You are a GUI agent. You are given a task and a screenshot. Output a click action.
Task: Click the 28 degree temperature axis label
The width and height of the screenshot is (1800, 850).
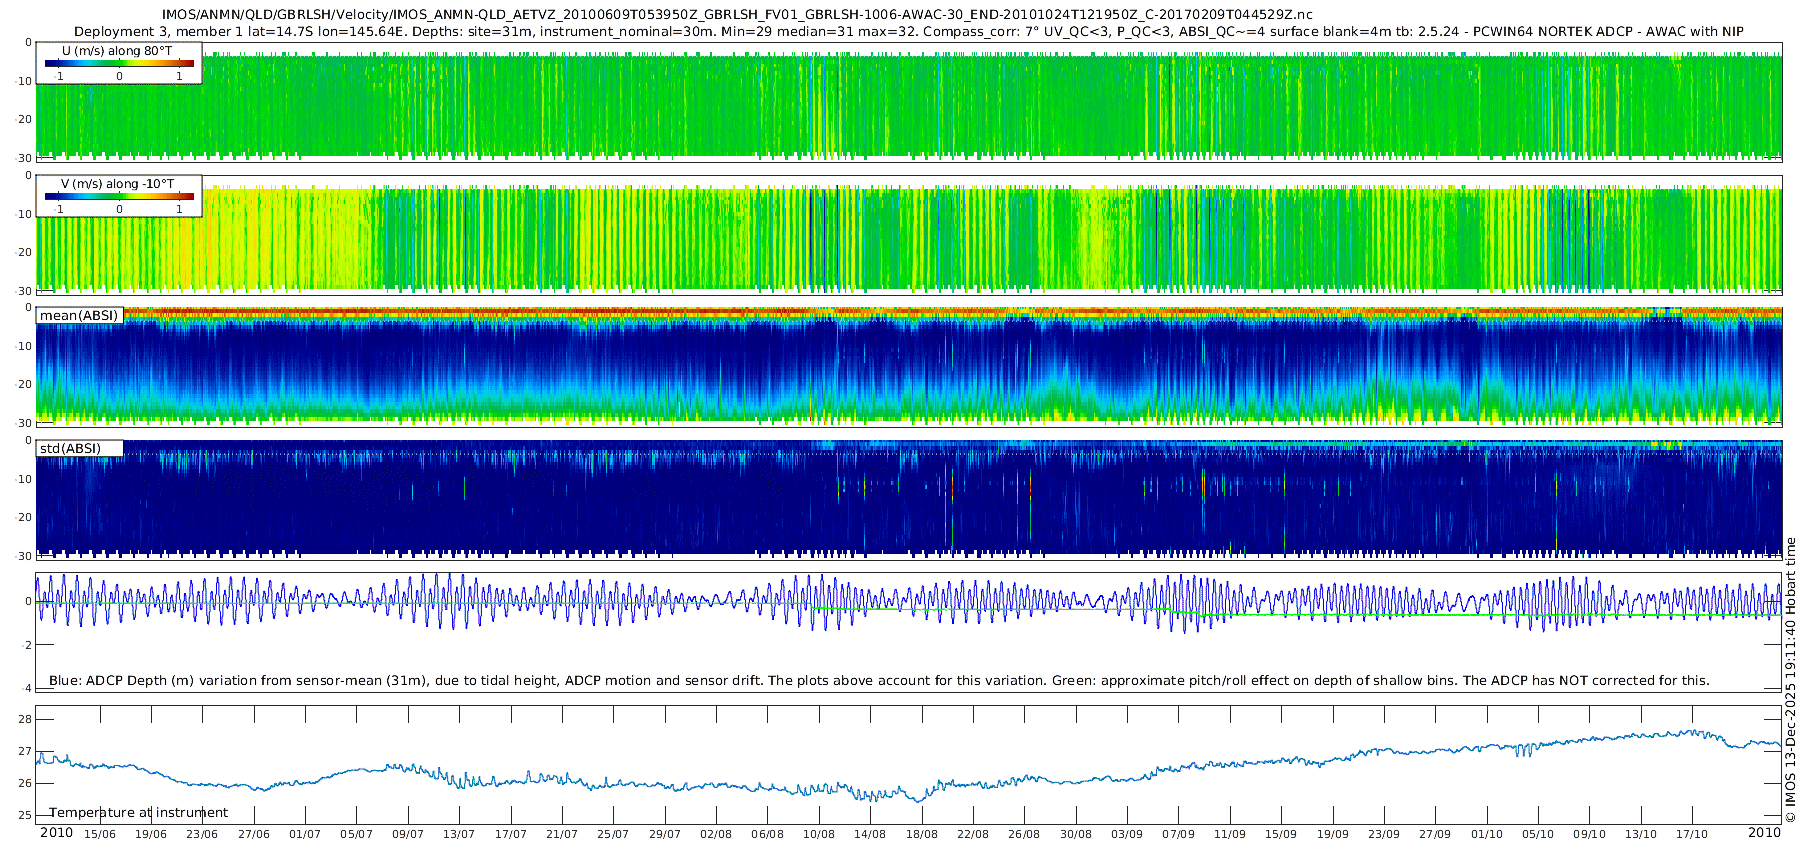25,720
